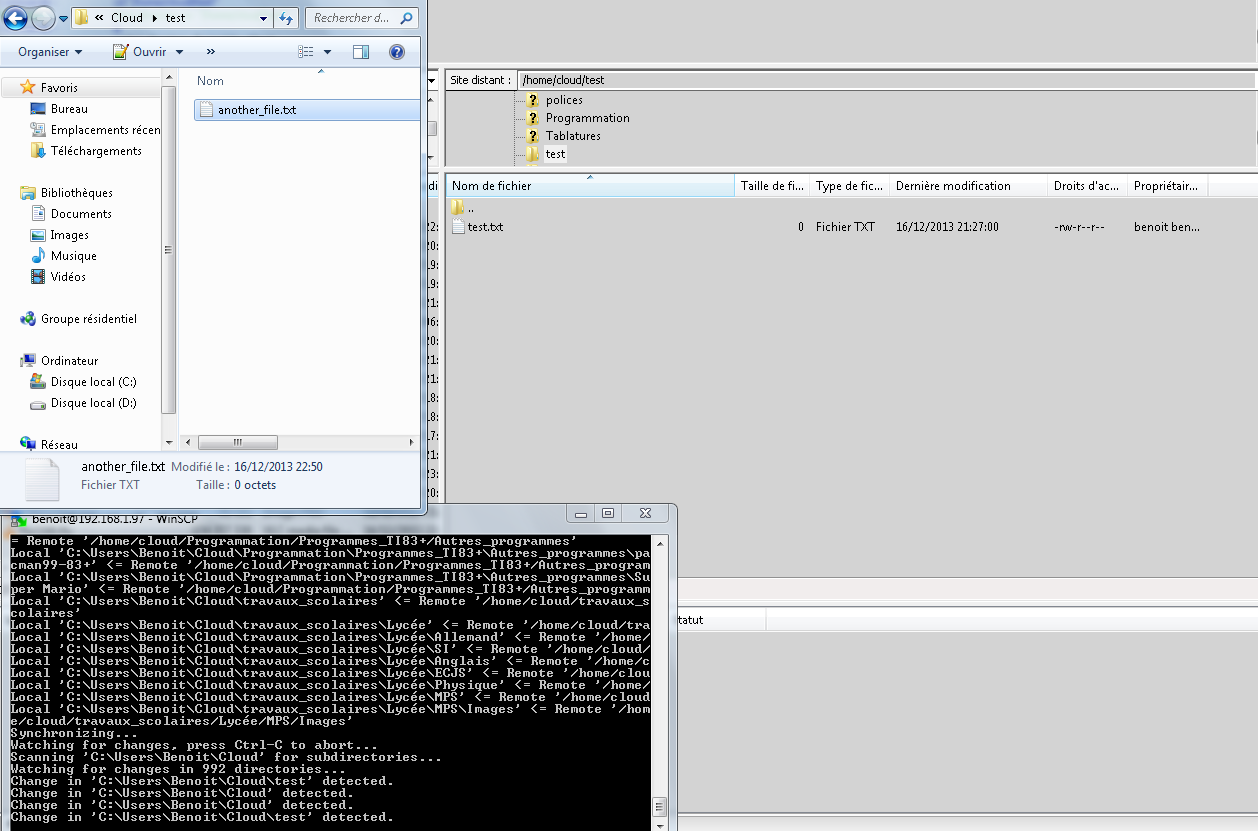Open the Images library

coord(69,235)
